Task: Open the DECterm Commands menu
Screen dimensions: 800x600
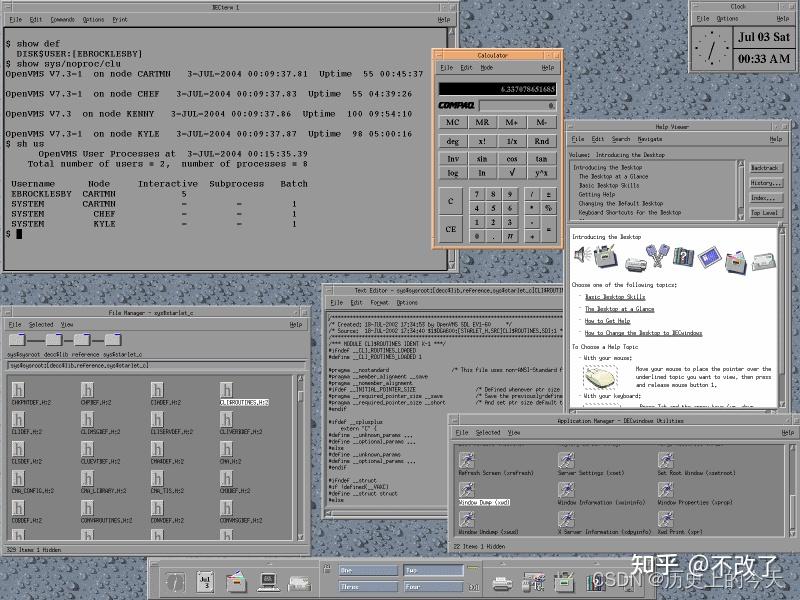Action: pyautogui.click(x=62, y=19)
